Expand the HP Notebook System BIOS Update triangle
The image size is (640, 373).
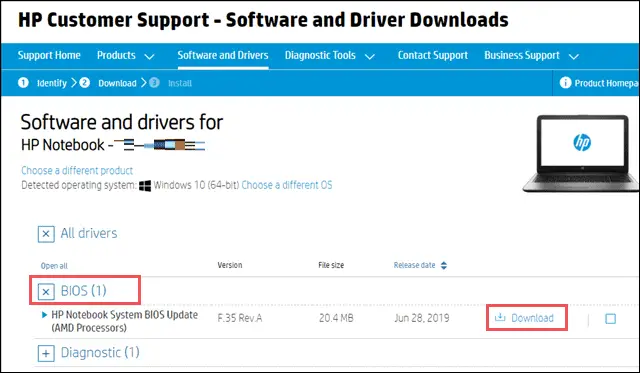(x=44, y=315)
